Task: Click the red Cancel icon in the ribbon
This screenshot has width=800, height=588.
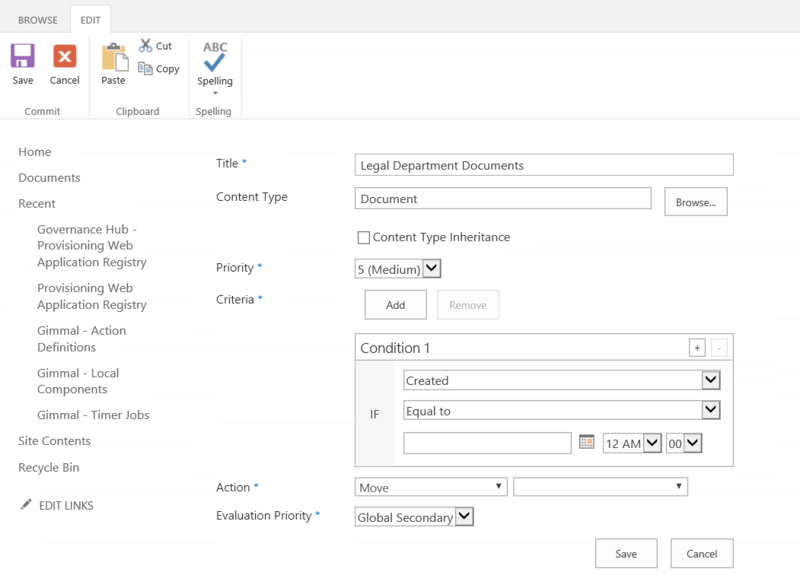Action: click(x=65, y=57)
